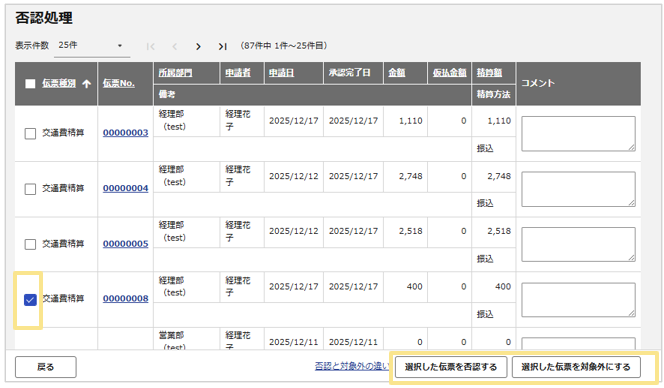
Task: Sort by 金額 column header
Action: click(x=397, y=73)
